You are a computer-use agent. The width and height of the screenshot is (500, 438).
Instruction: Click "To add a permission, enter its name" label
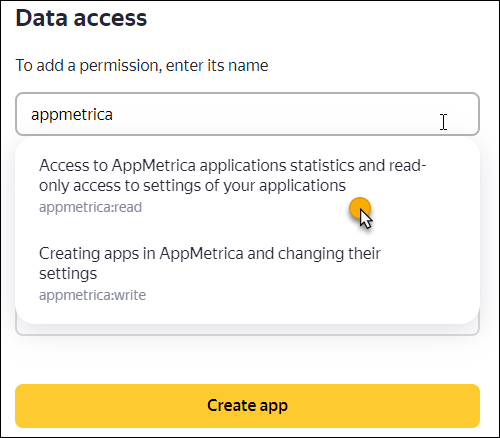[142, 65]
